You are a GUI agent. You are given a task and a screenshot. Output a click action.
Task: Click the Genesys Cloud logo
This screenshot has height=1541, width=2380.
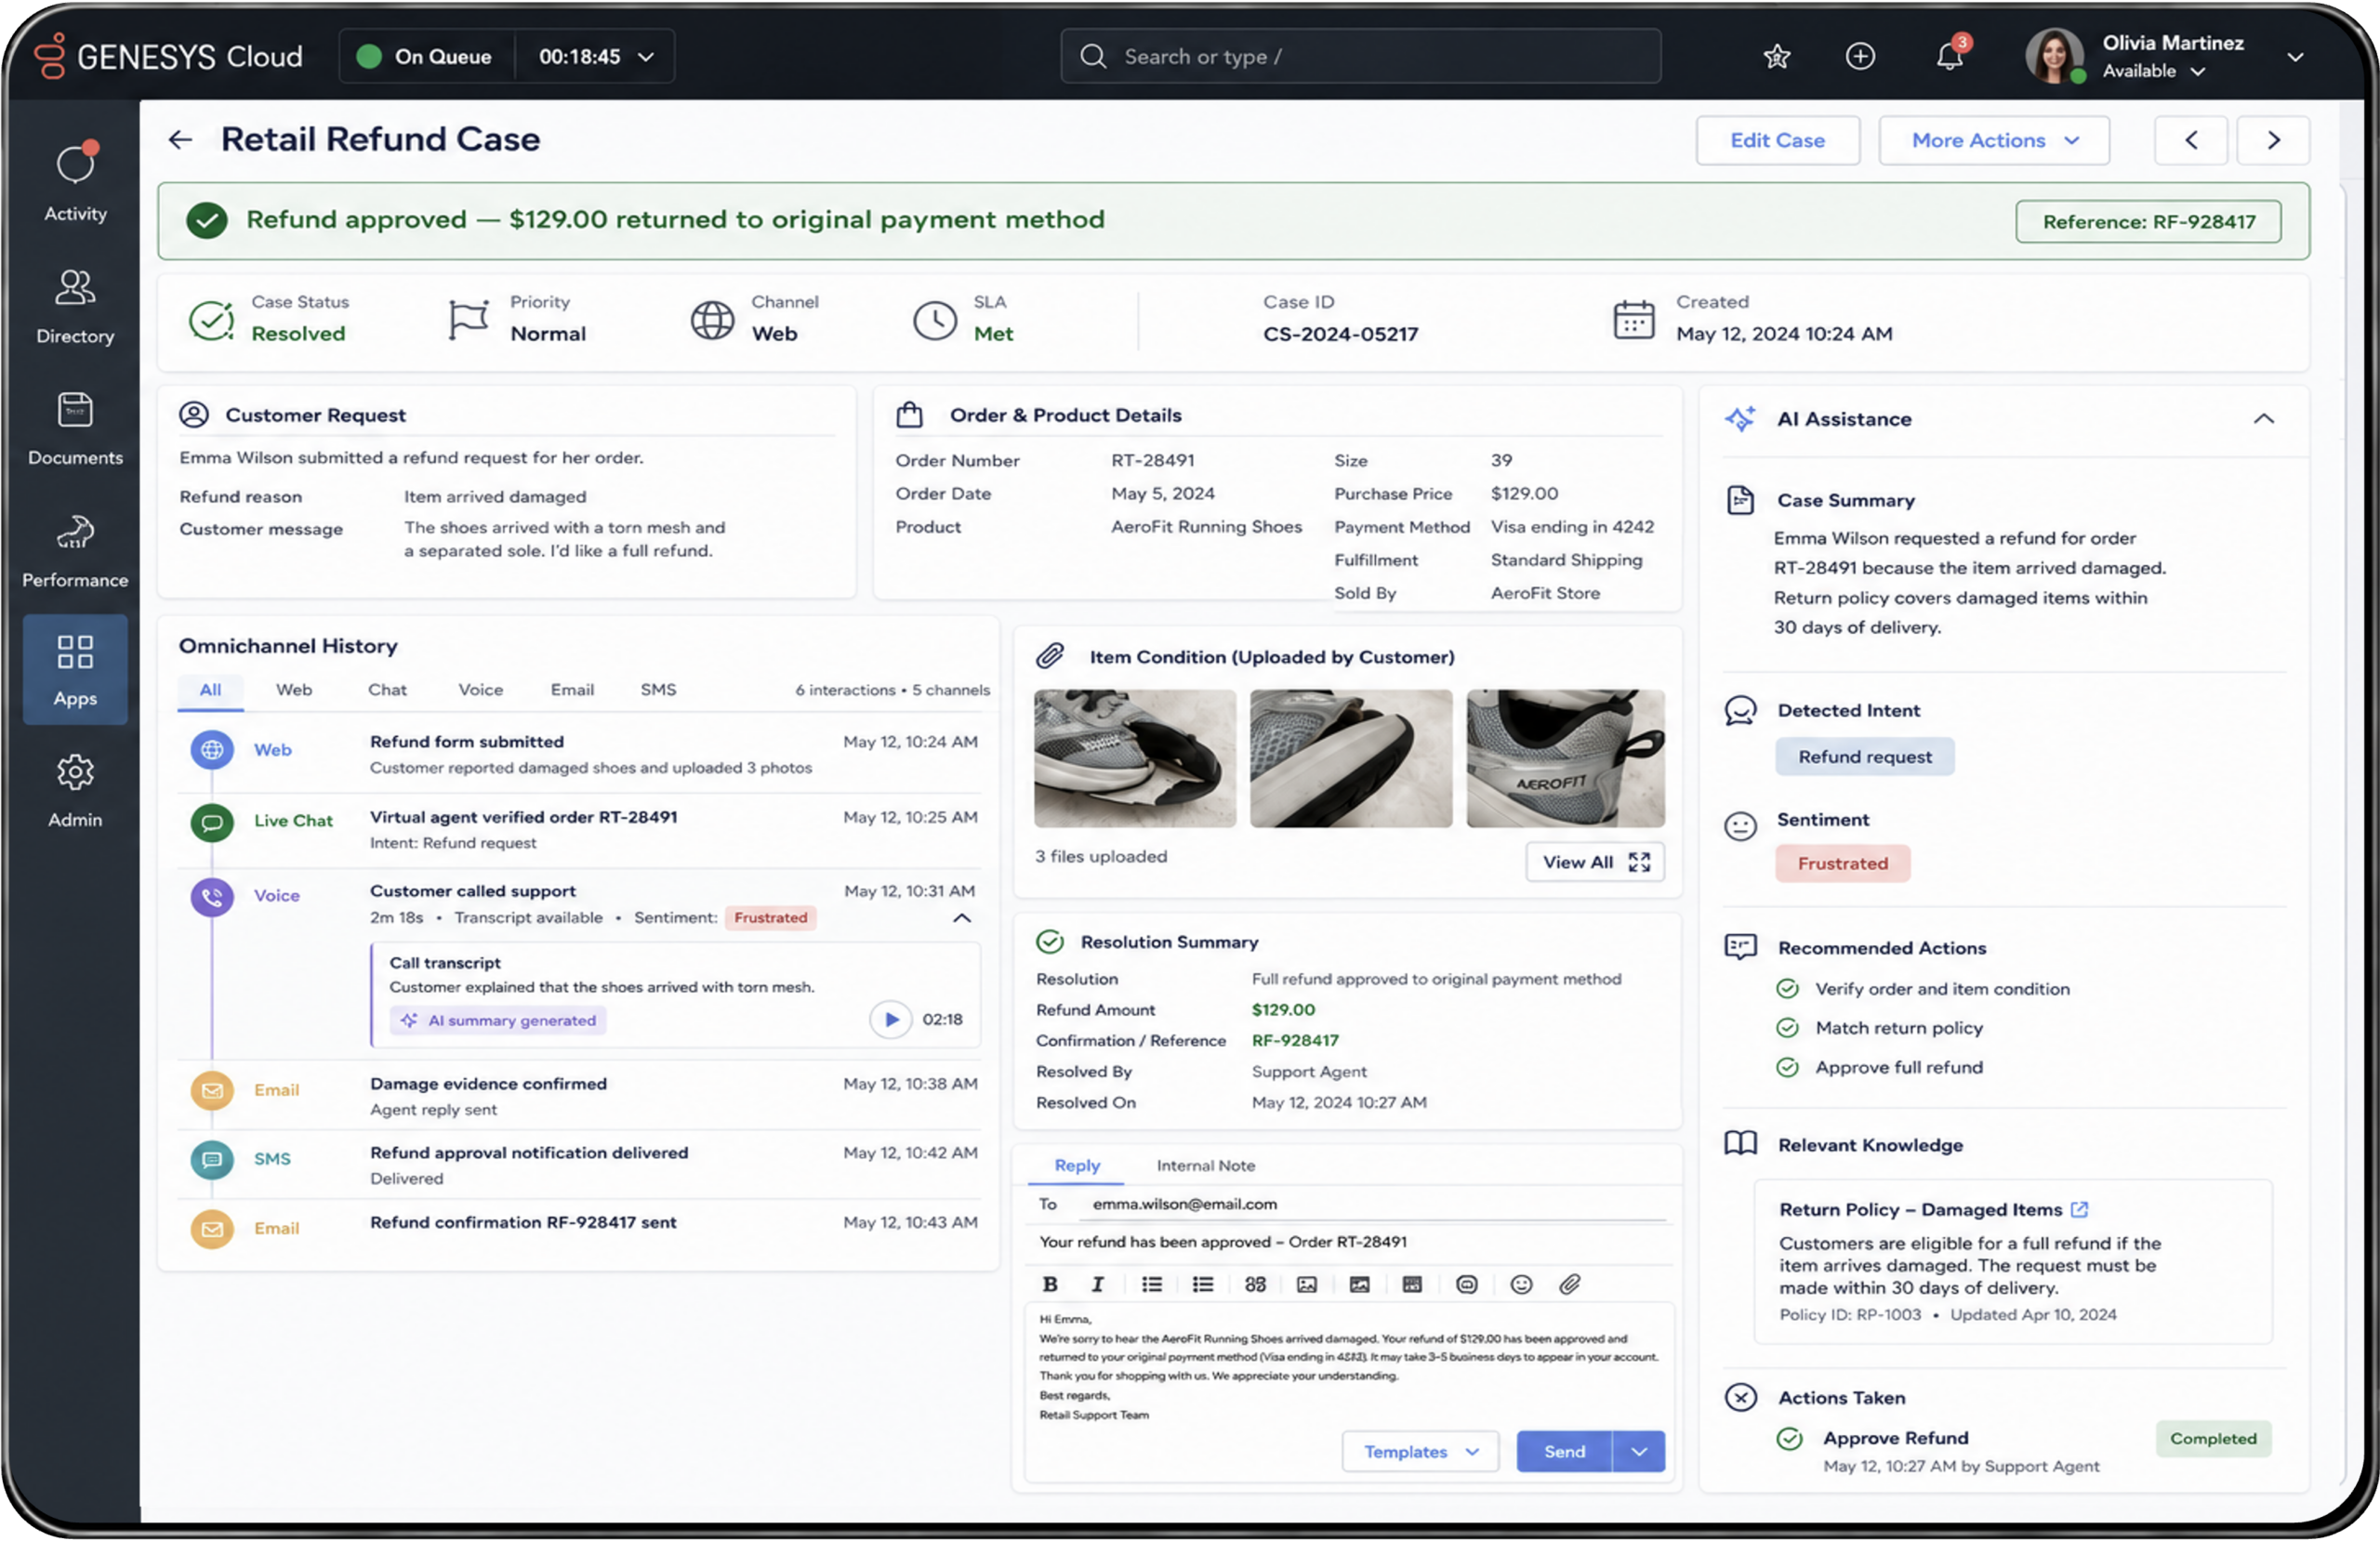click(168, 56)
